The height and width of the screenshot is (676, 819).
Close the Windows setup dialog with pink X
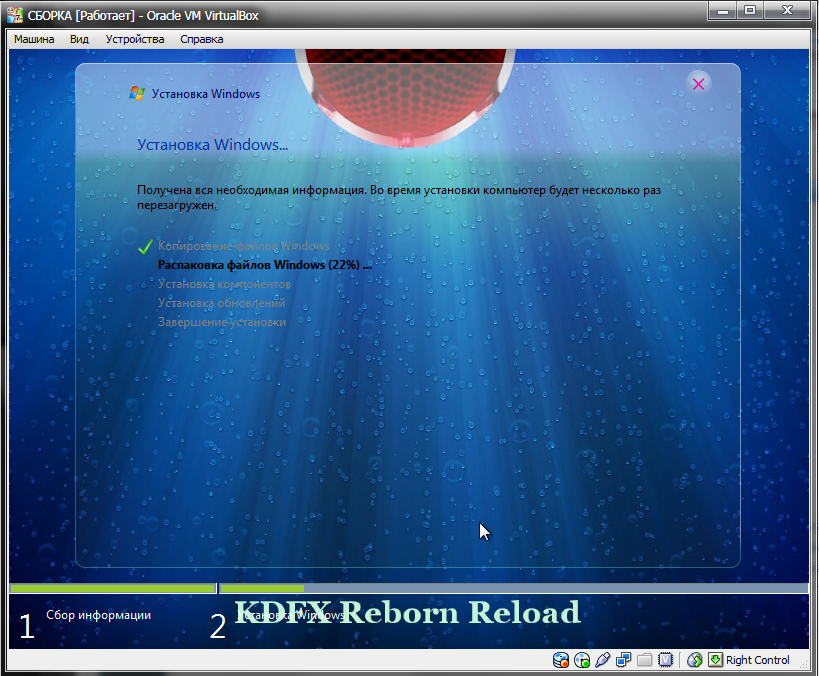point(698,84)
